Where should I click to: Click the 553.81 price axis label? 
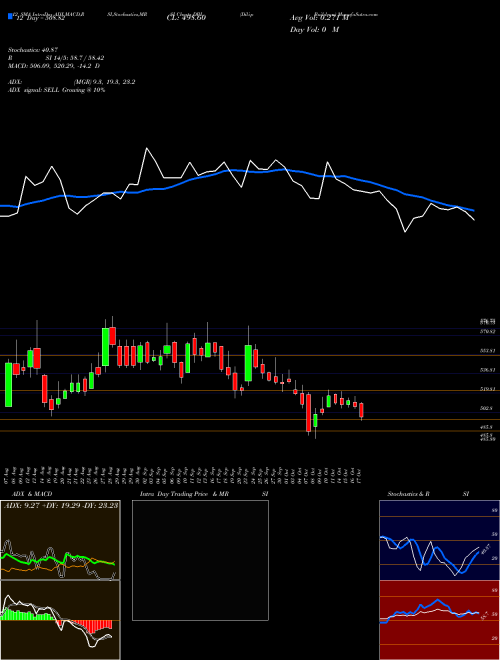pos(488,351)
